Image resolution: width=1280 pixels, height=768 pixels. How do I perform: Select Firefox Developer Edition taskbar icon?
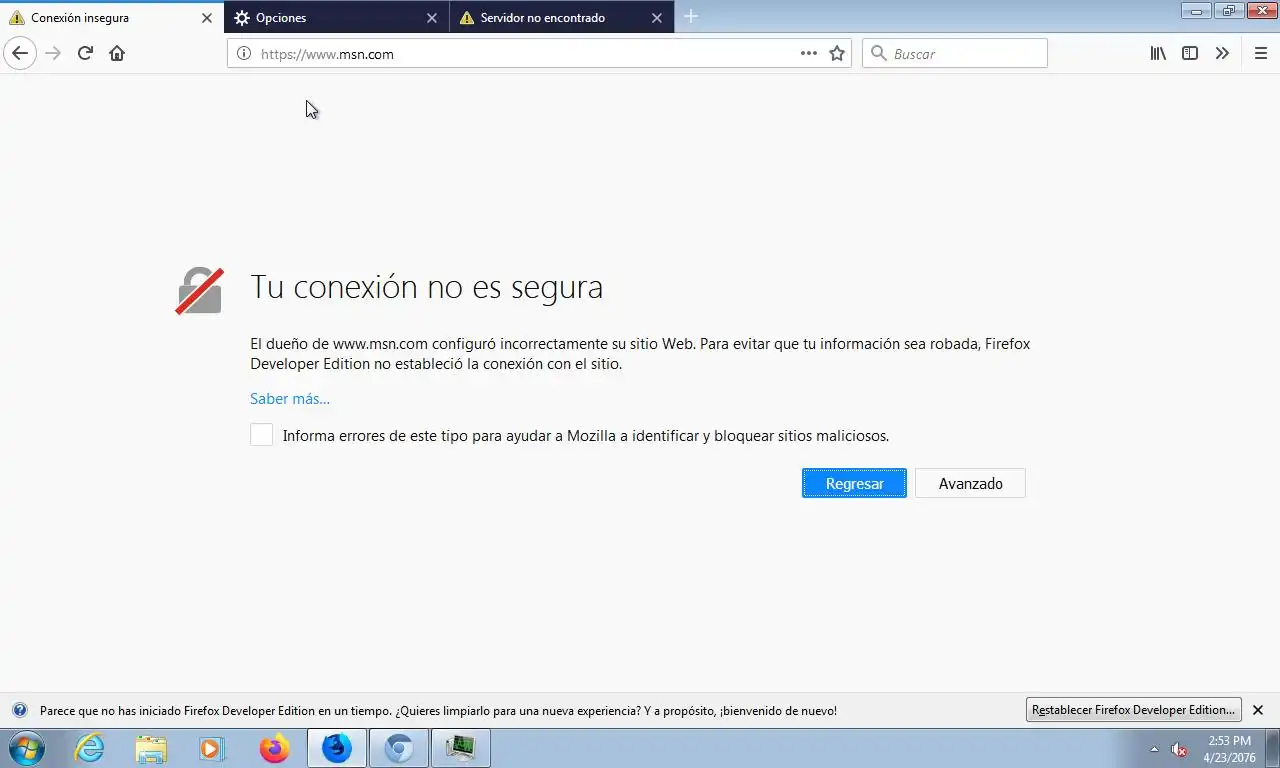tap(337, 748)
